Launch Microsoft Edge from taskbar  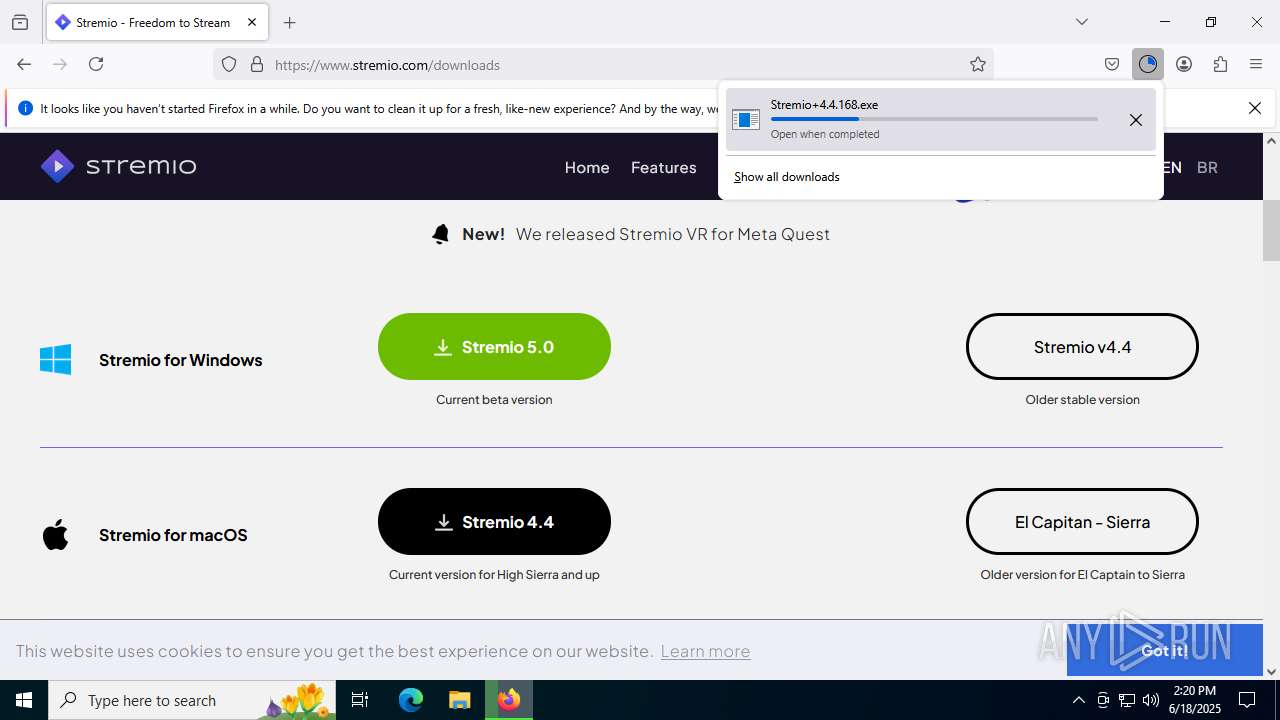(411, 700)
